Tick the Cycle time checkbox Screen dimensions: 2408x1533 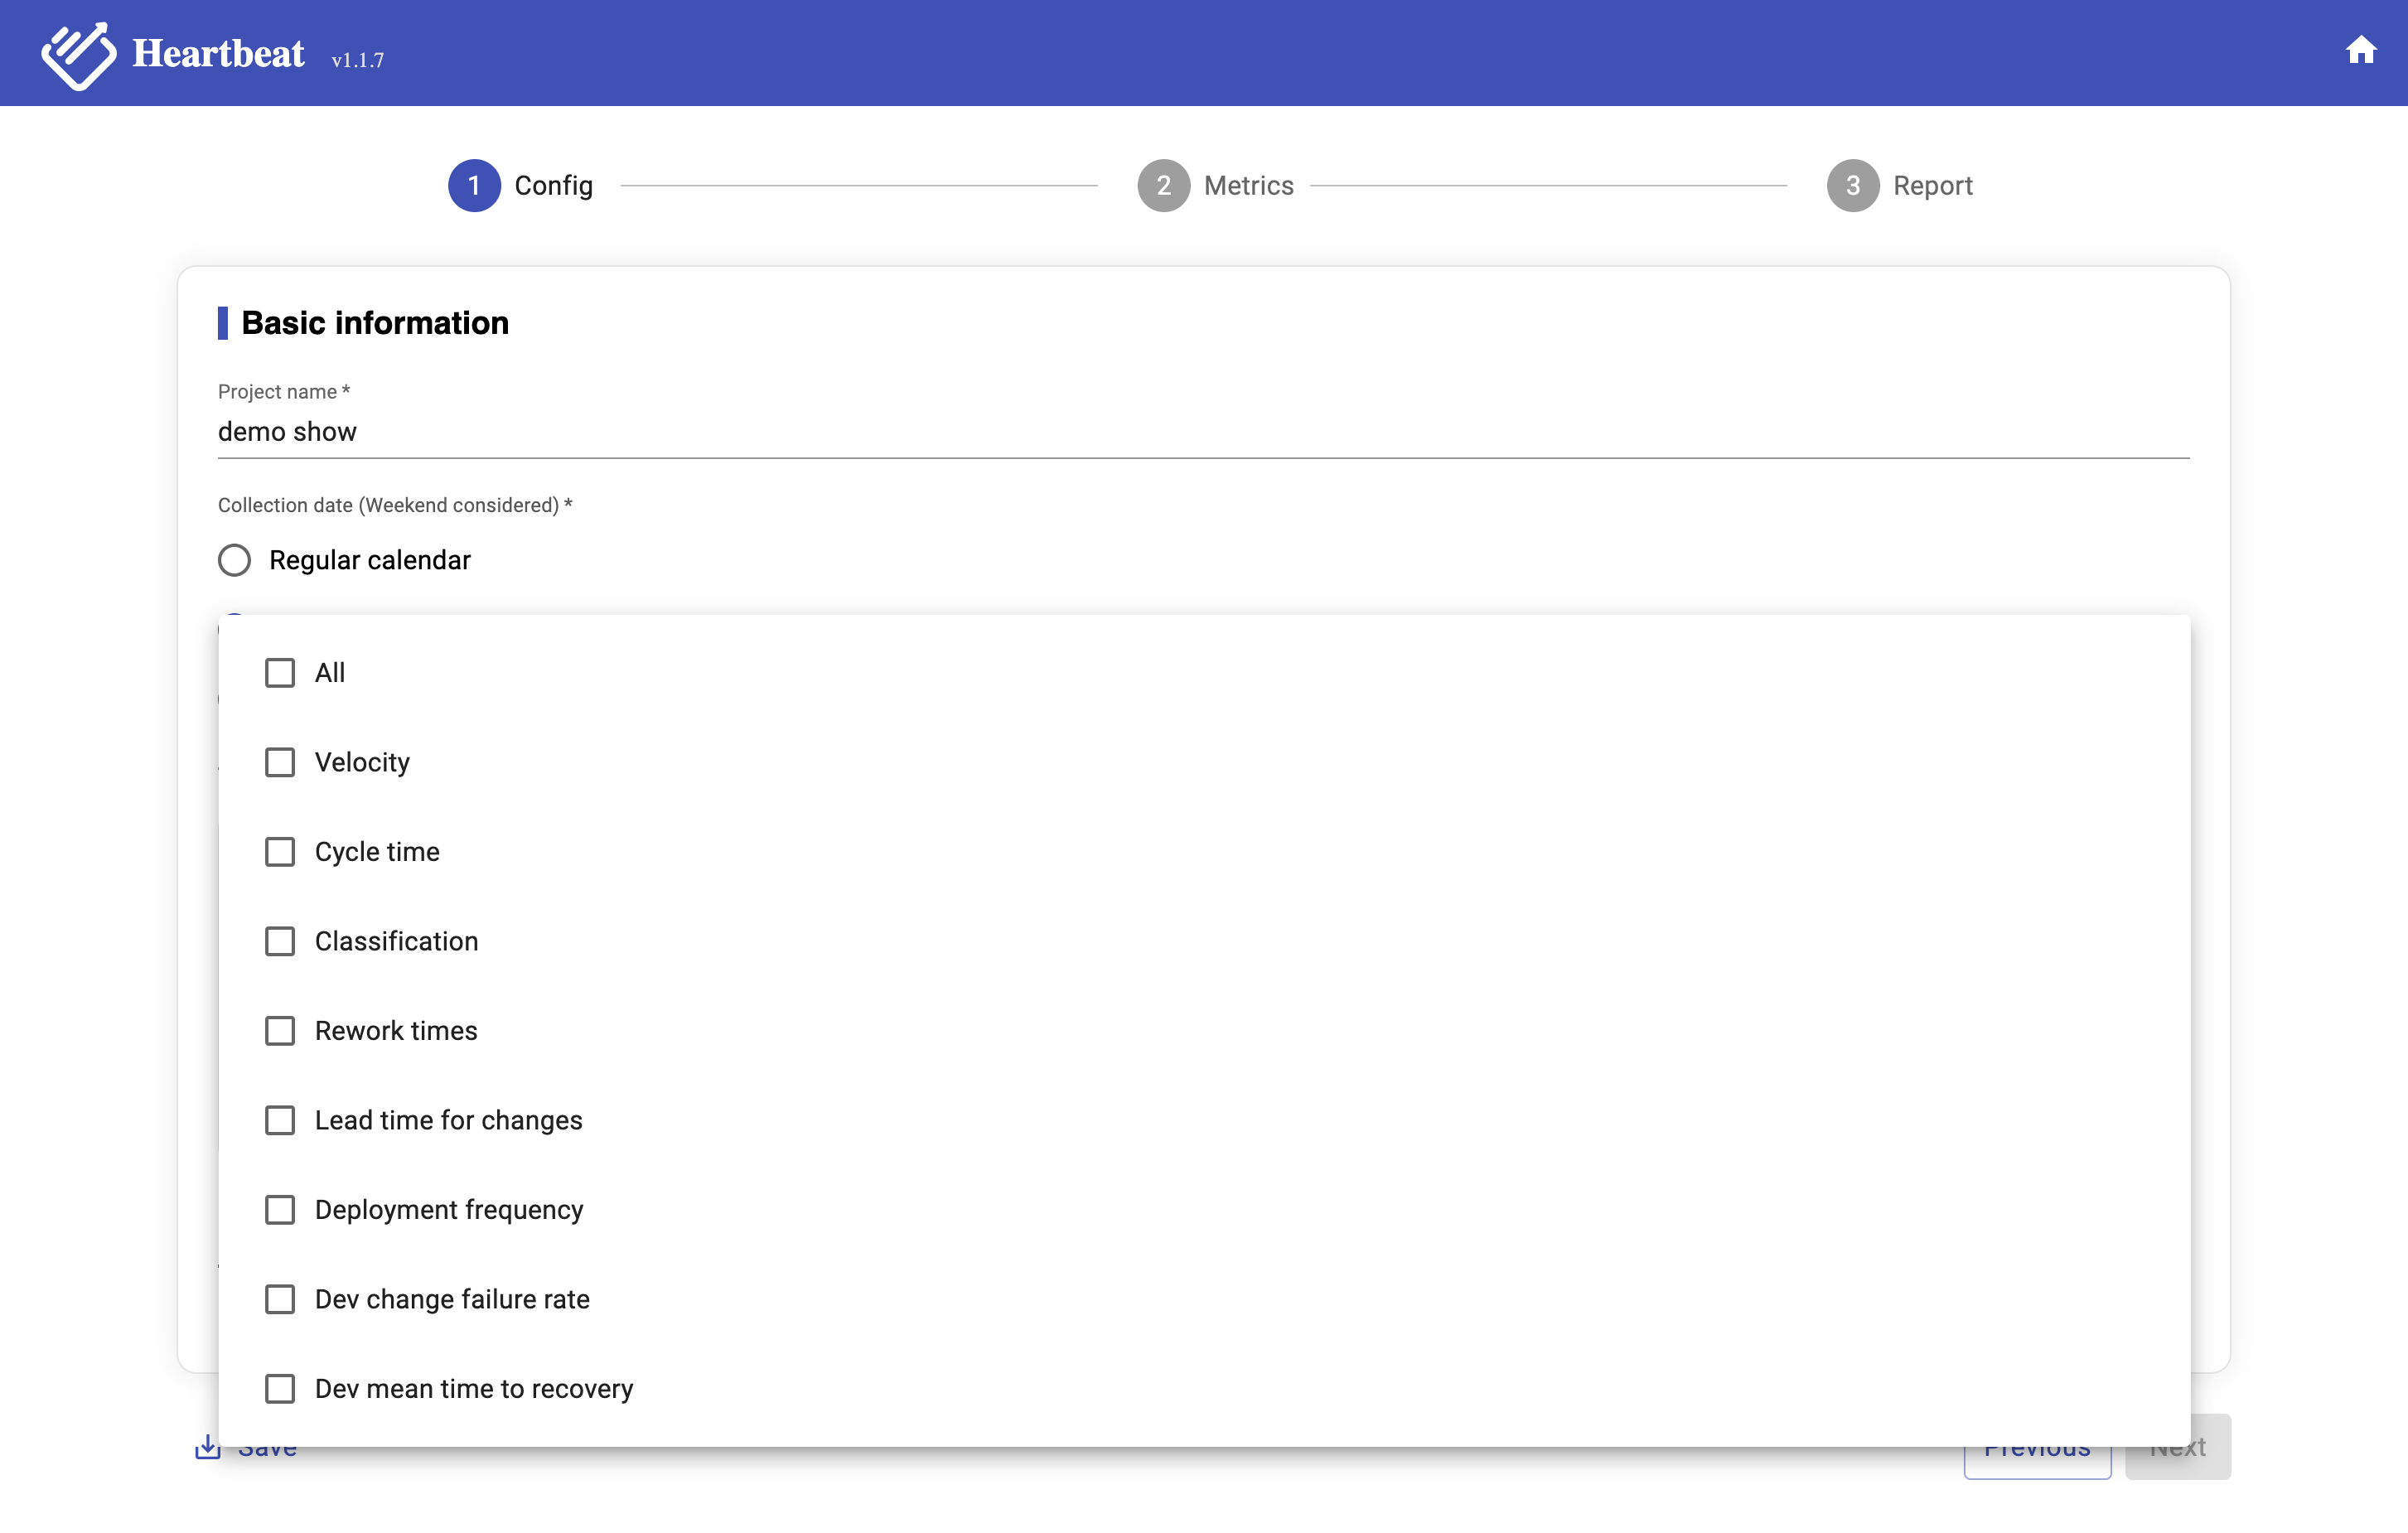click(x=280, y=852)
